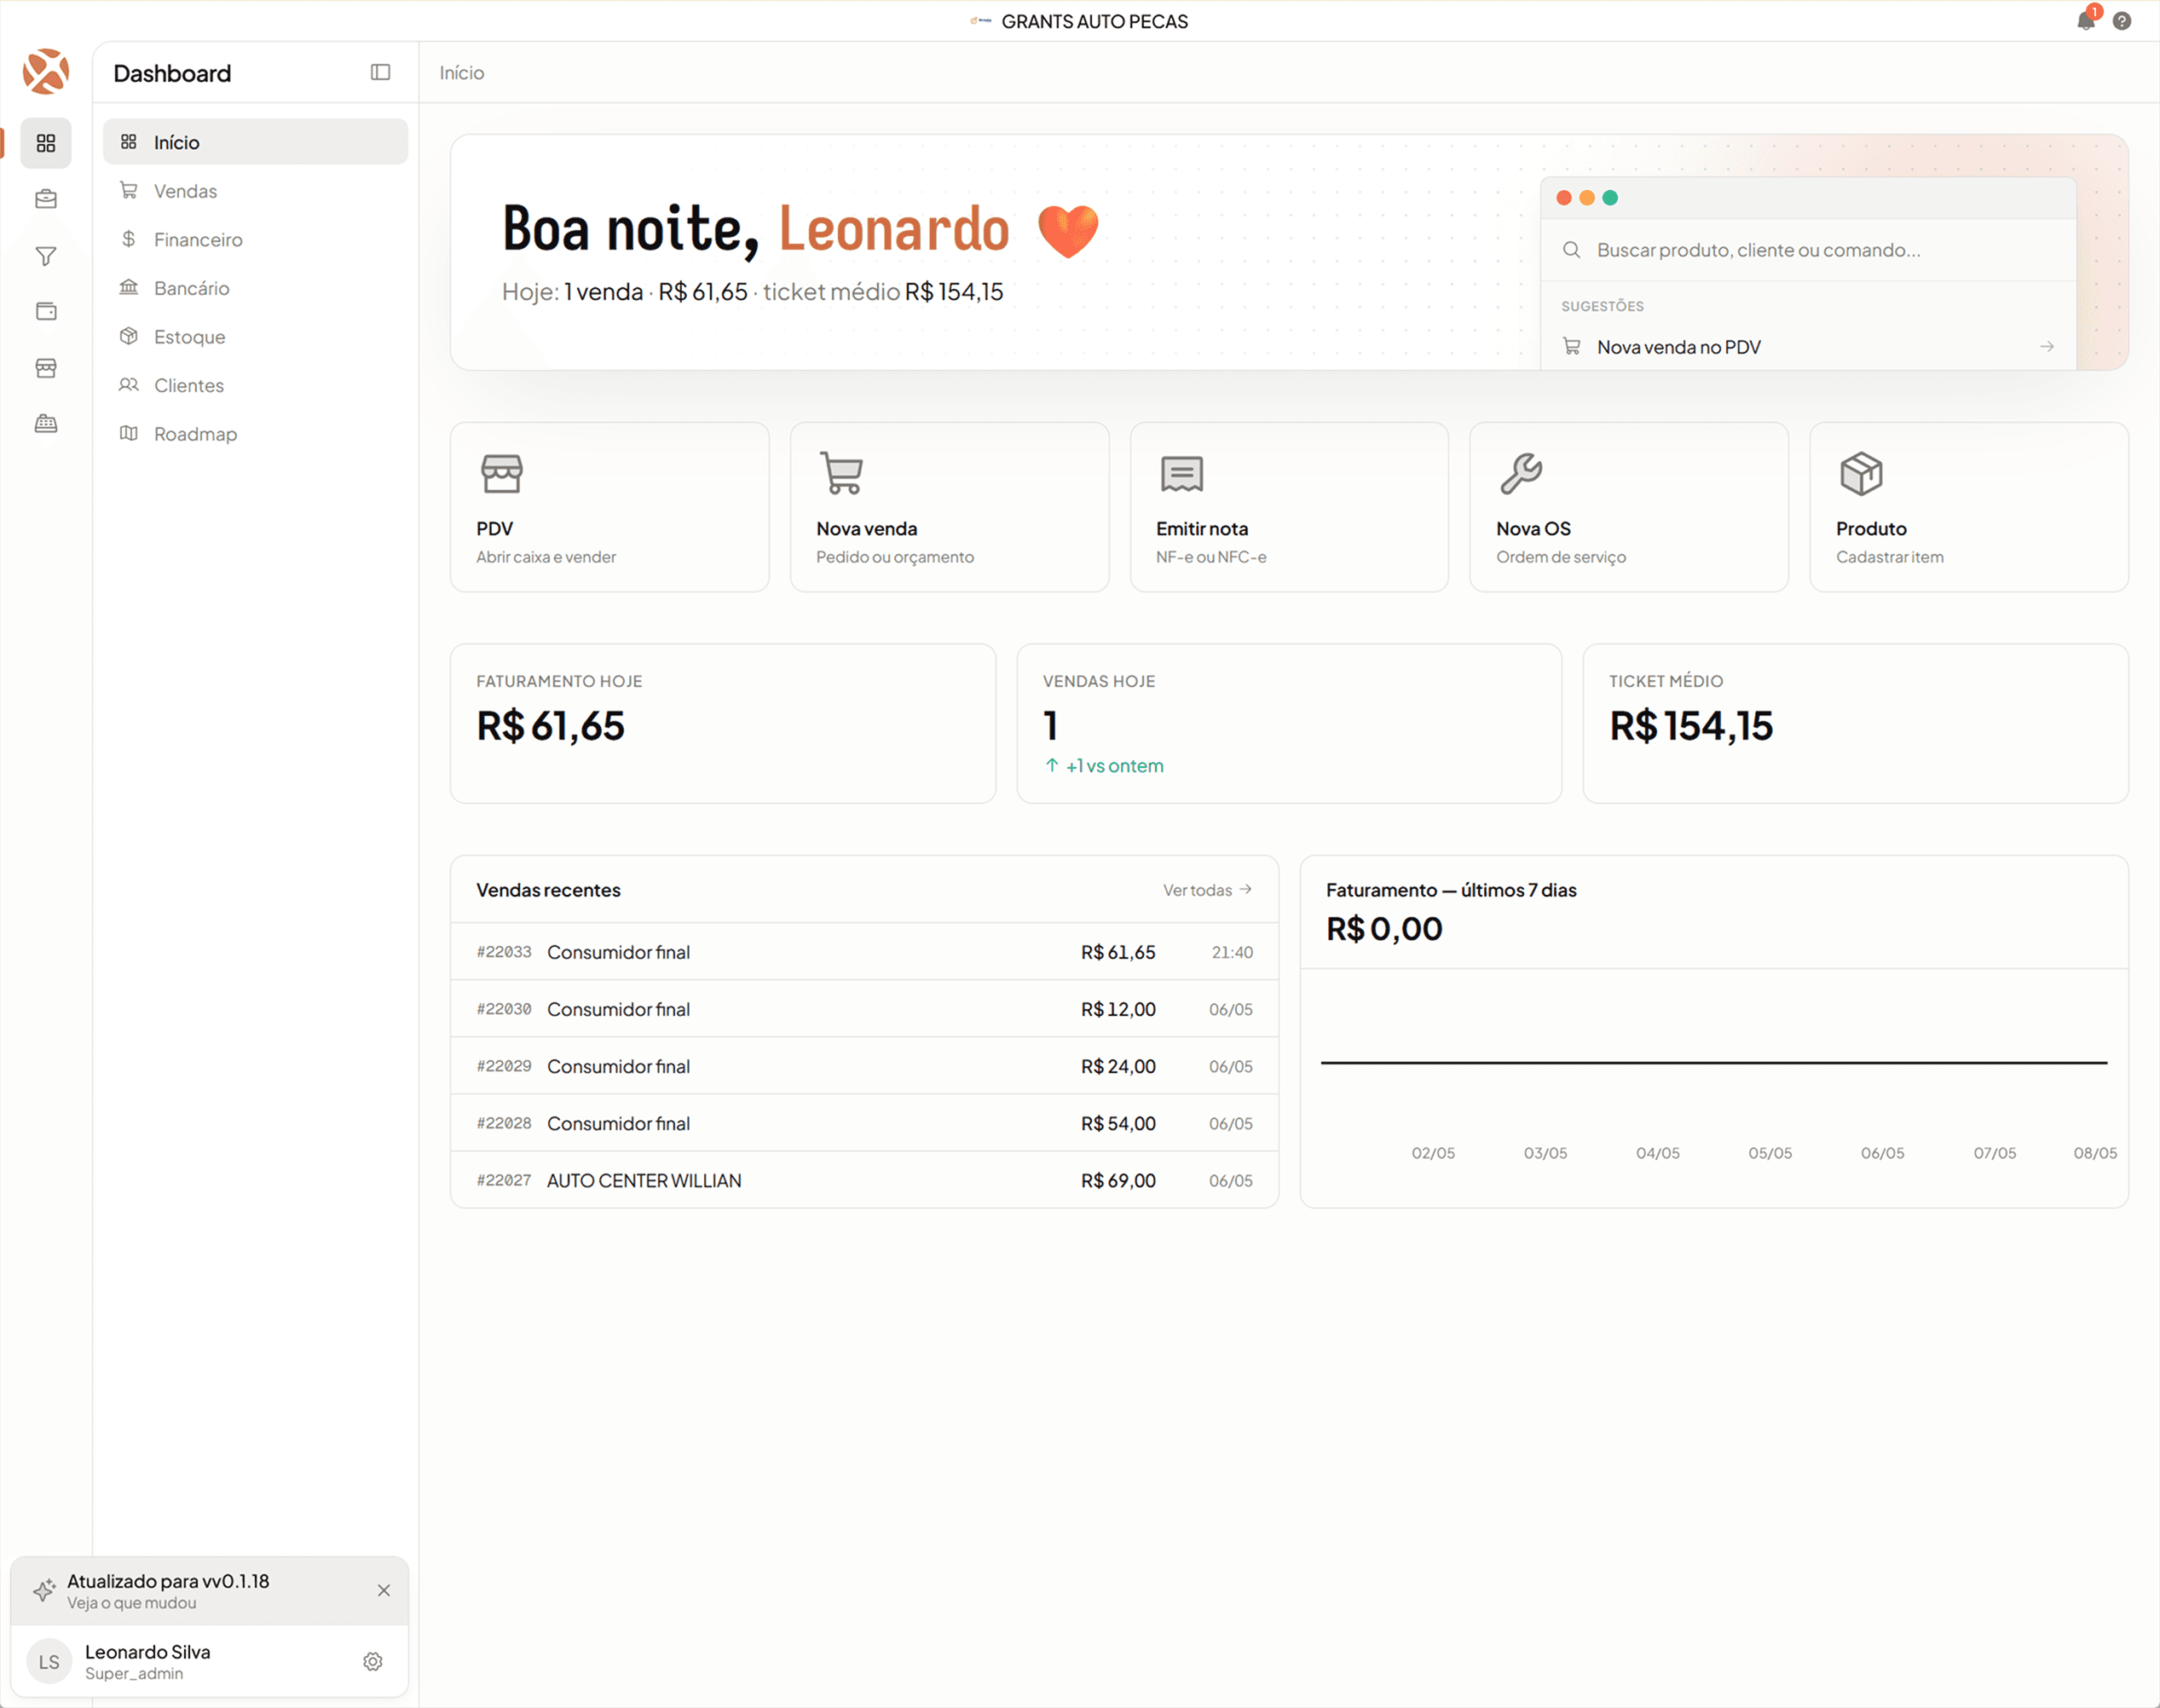Click the sparkle icon on update notice
2160x1708 pixels.
pyautogui.click(x=43, y=1590)
